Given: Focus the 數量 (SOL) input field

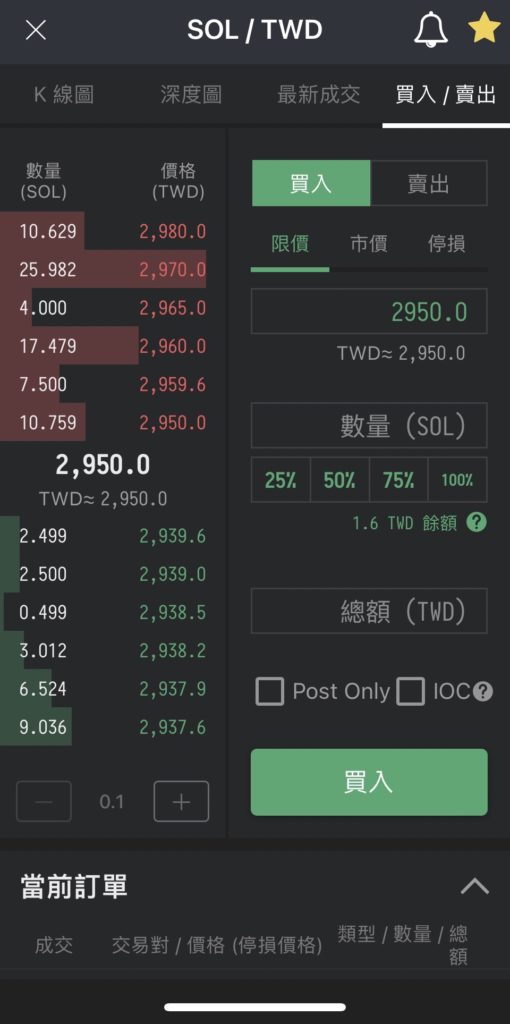Looking at the screenshot, I should pos(369,426).
